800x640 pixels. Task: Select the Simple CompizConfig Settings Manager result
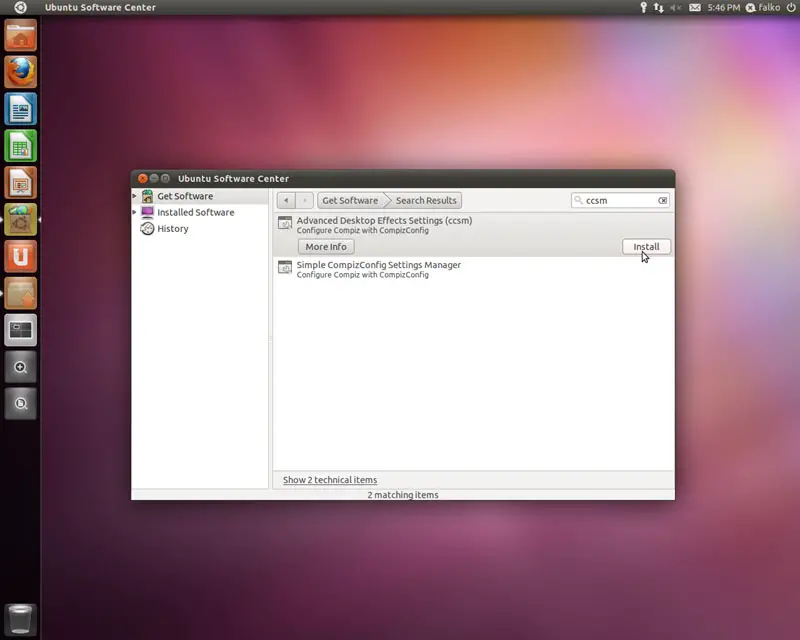tap(473, 269)
